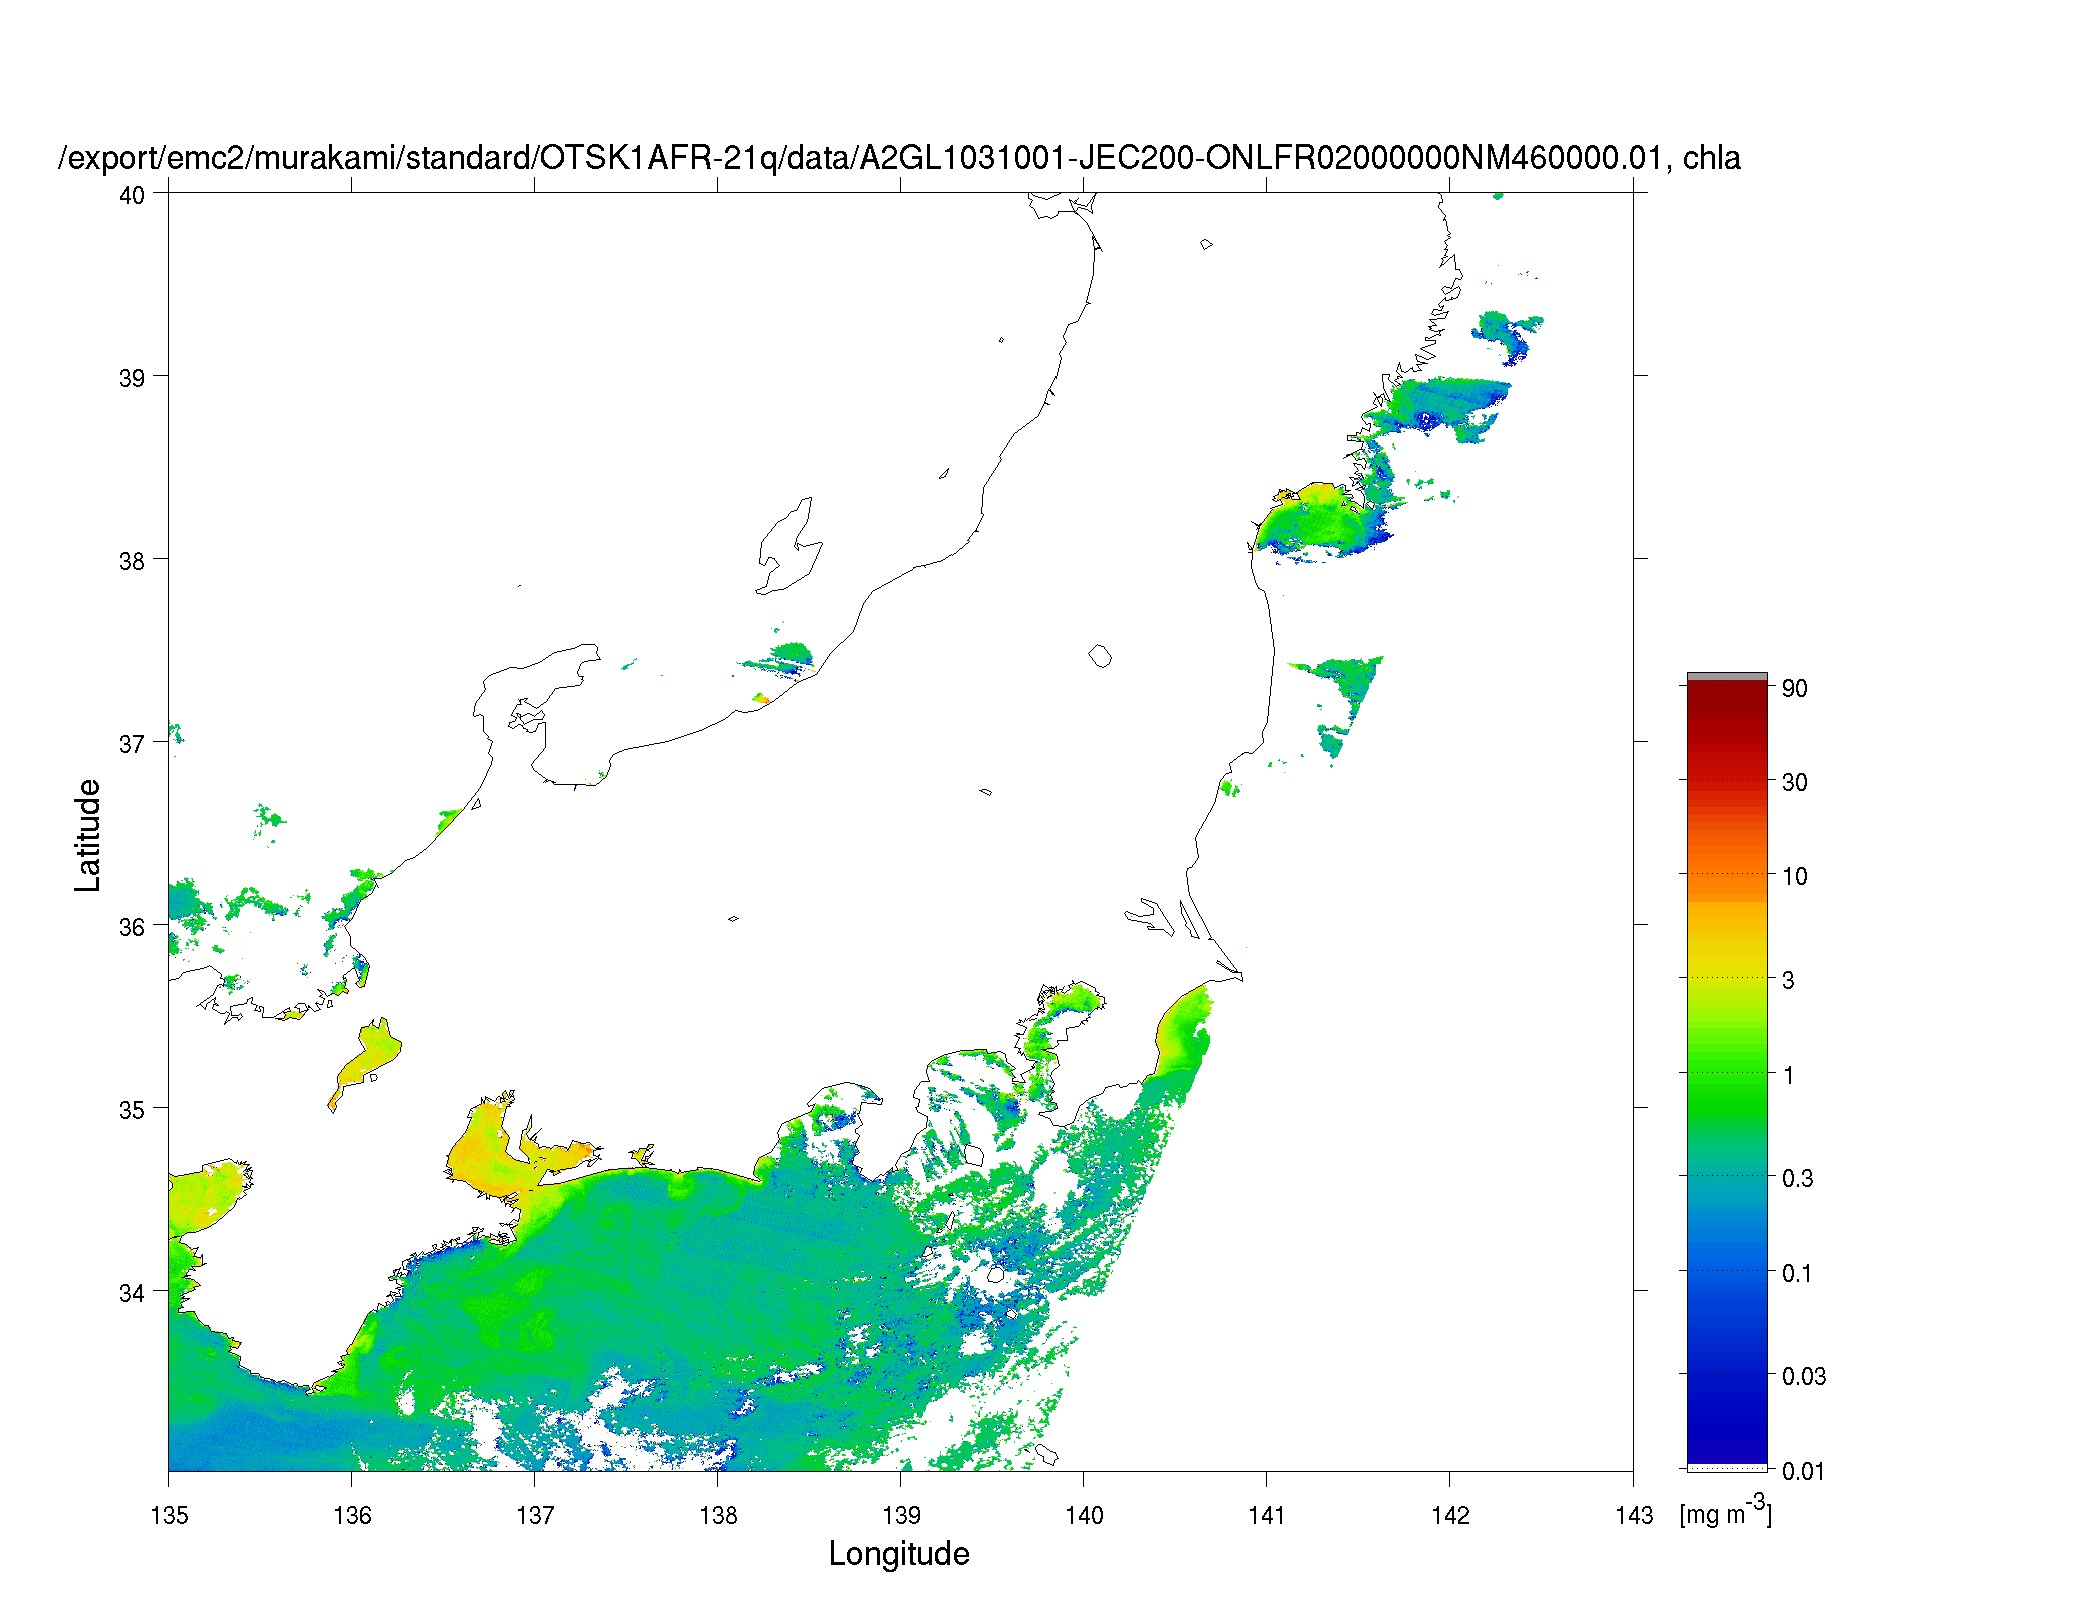Click the 'Longitude' axis label
The image size is (2099, 1600).
pyautogui.click(x=899, y=1553)
